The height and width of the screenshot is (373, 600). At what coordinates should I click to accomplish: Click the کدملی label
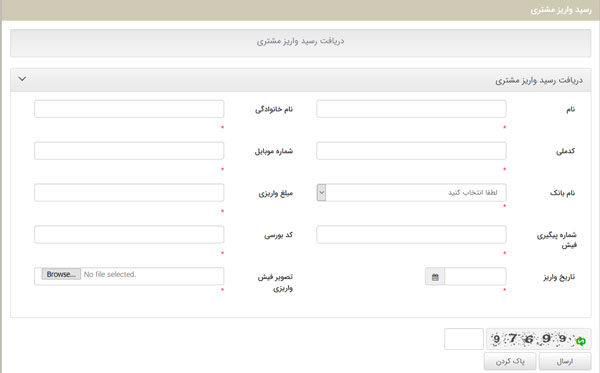565,151
